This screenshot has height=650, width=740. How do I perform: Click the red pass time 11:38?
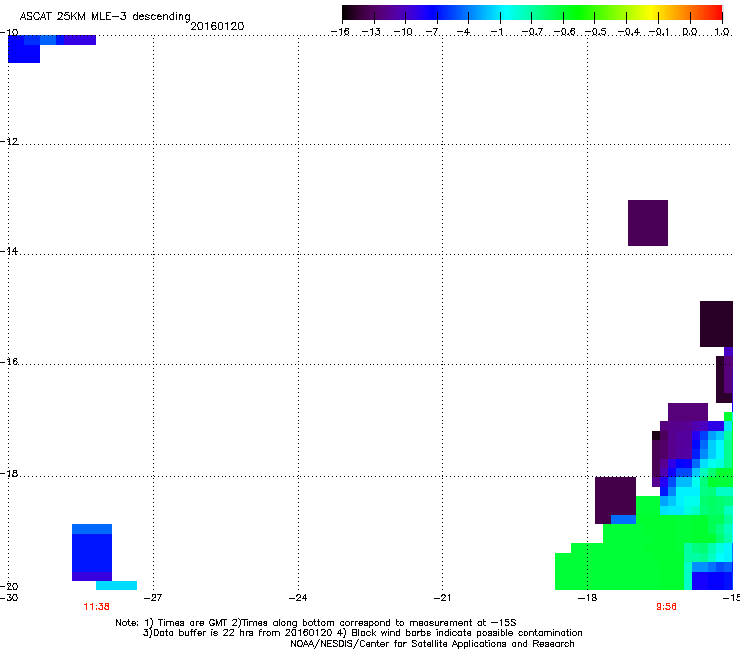coord(96,607)
